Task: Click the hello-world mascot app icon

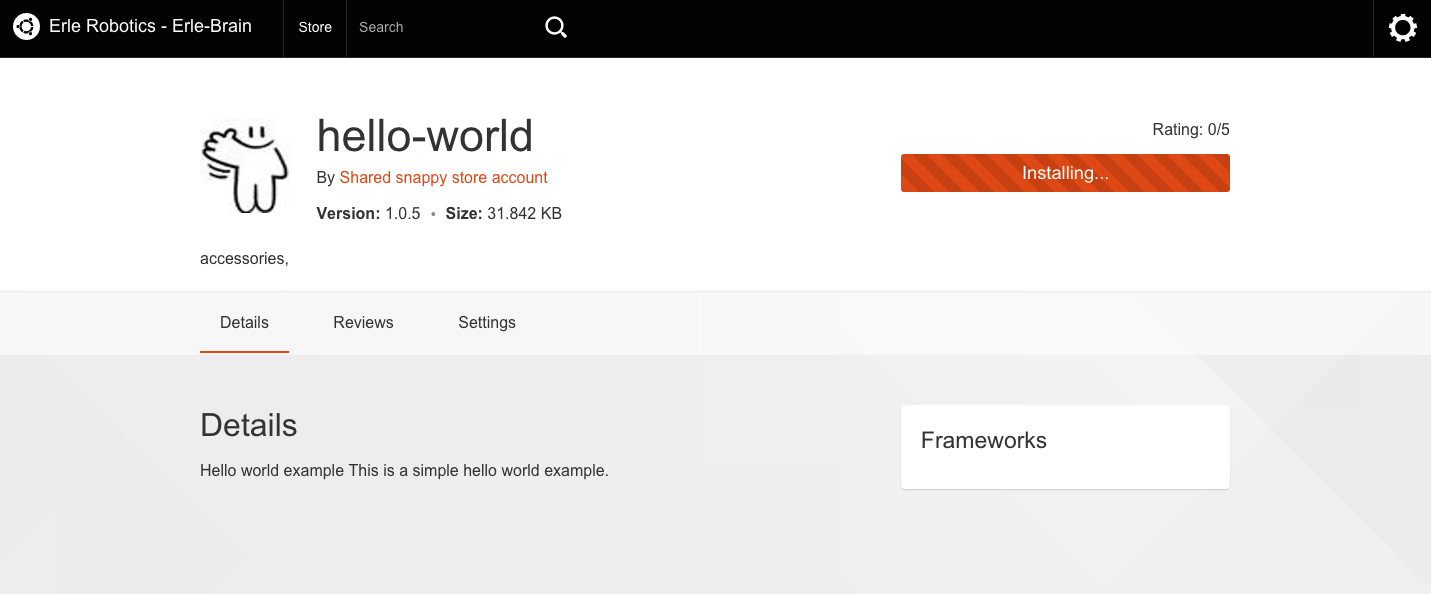Action: pyautogui.click(x=245, y=168)
